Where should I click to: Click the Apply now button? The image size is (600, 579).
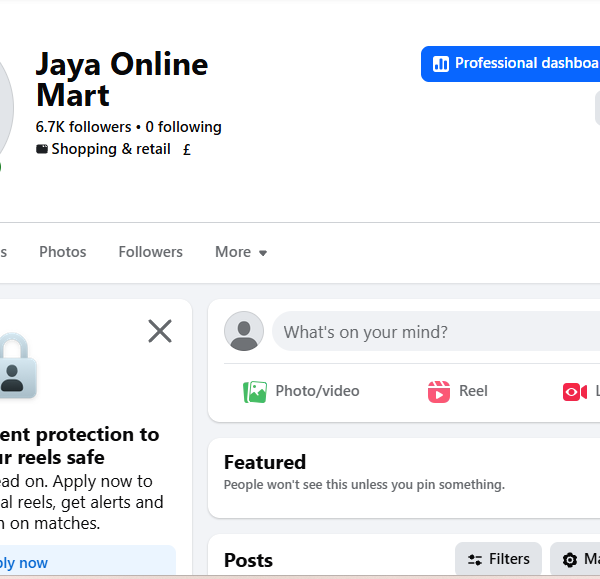88,561
